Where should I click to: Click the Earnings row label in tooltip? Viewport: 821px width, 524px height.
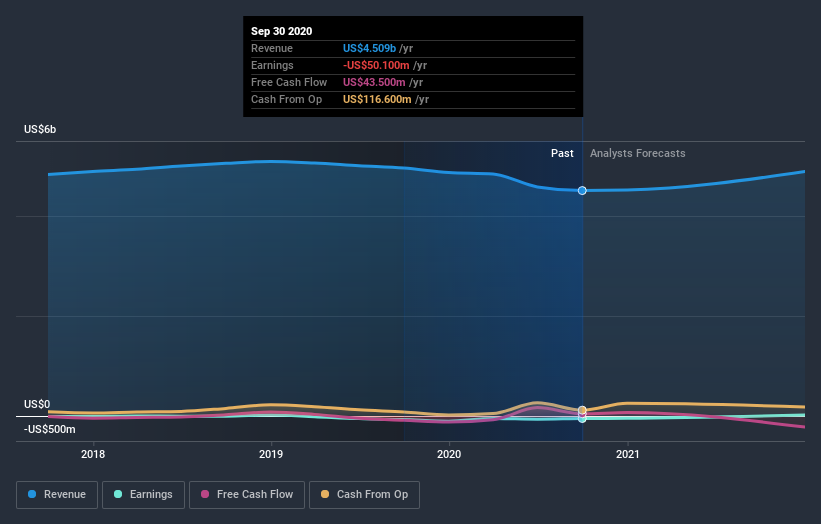272,65
